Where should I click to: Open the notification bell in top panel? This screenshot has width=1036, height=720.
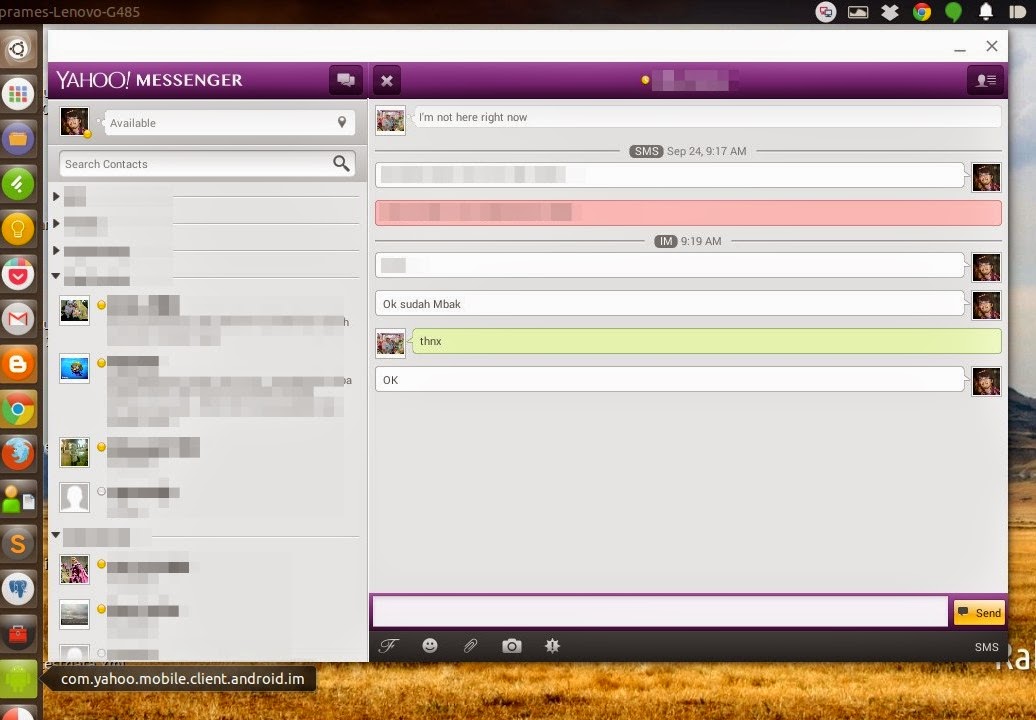[x=985, y=11]
